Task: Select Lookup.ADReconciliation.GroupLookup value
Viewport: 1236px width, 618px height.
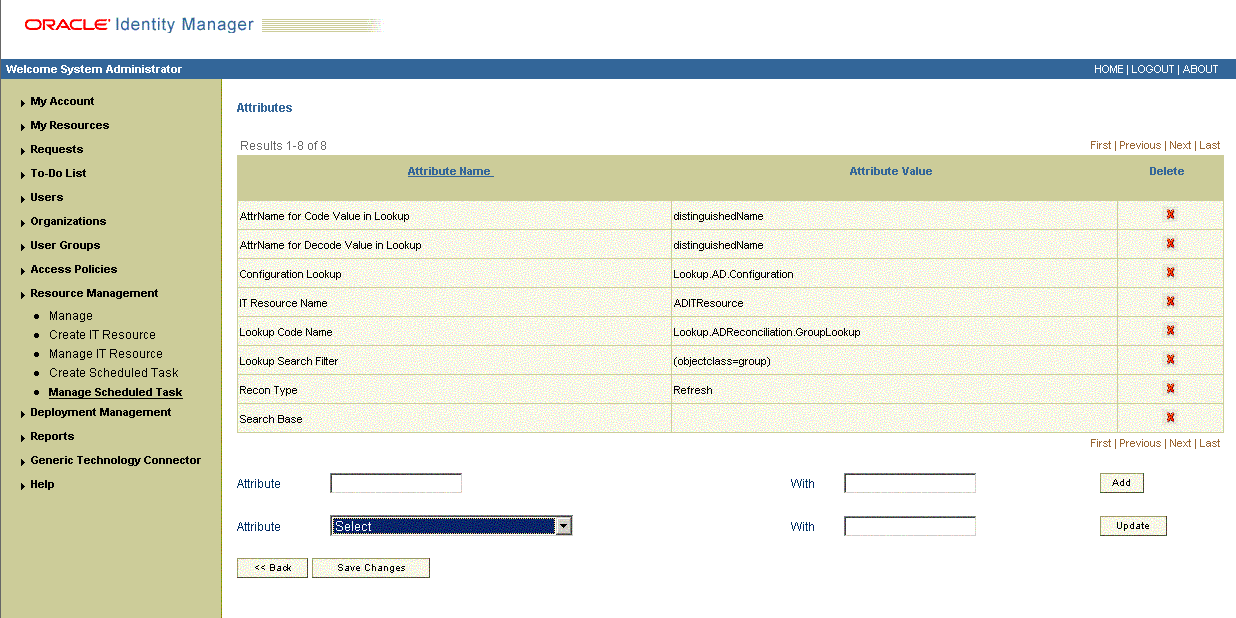Action: (766, 332)
